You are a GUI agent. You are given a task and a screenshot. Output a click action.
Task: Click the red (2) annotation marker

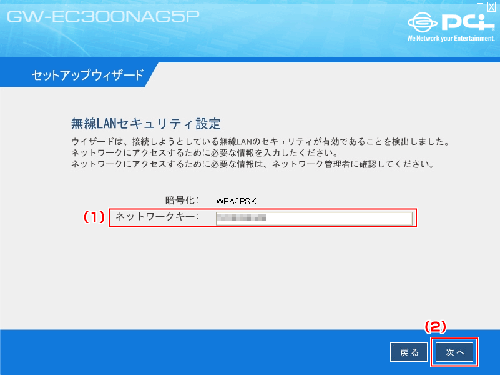point(435,327)
